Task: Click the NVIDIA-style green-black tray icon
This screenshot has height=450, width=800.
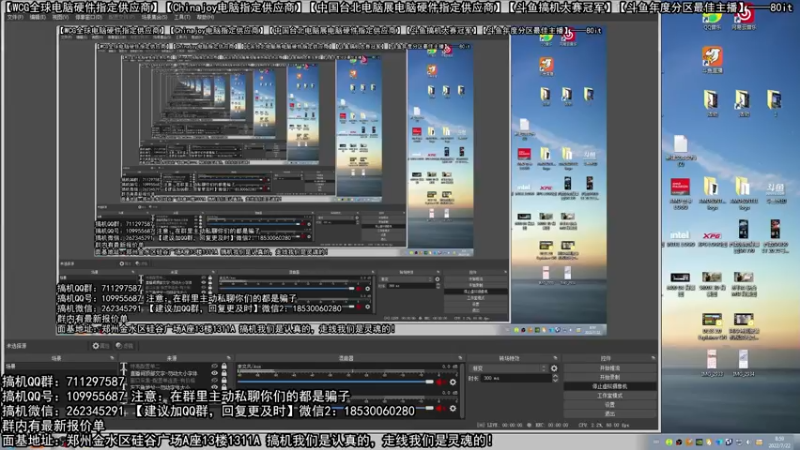Action: (x=699, y=442)
